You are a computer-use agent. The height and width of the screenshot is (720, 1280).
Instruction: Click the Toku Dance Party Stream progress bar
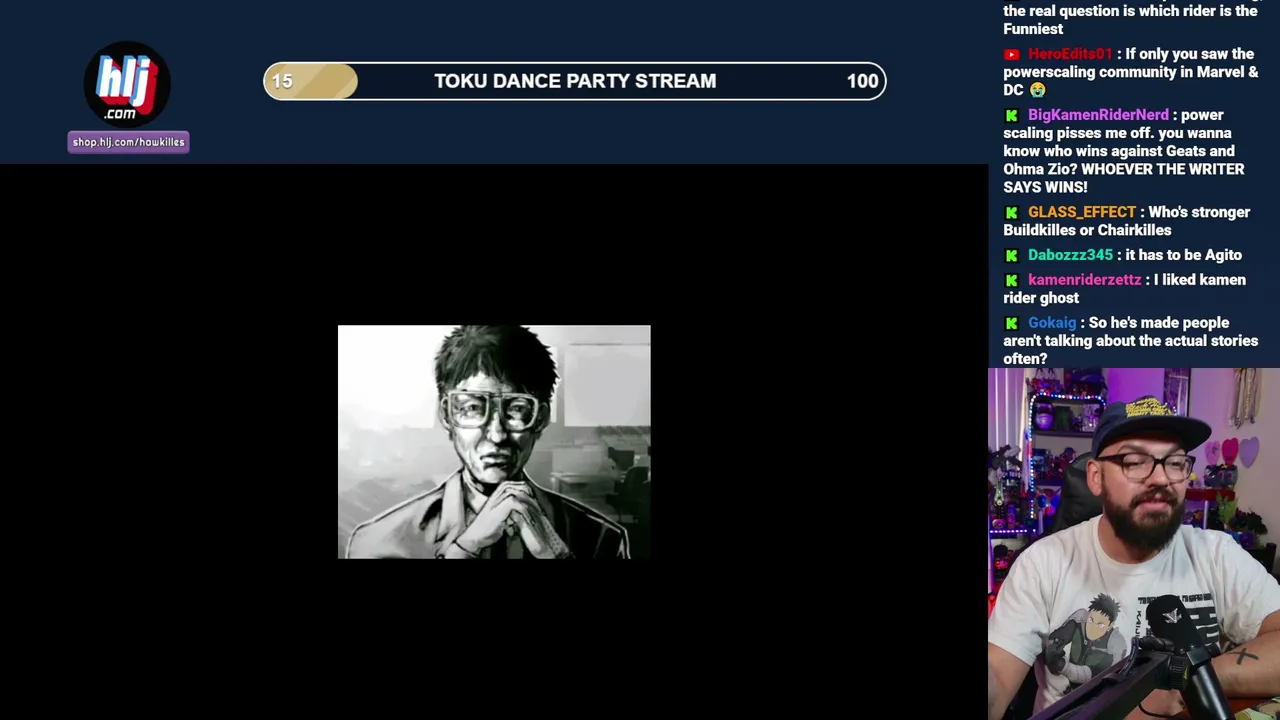tap(575, 81)
